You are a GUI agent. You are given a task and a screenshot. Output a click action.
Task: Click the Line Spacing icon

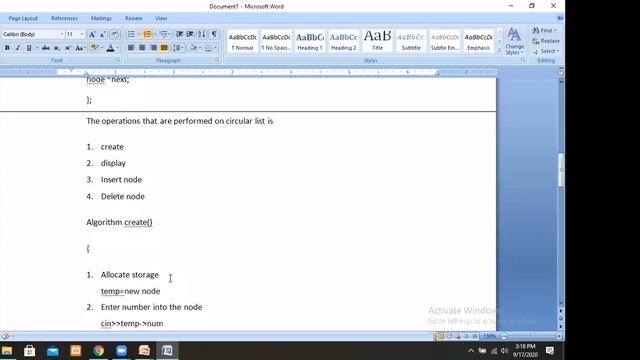[x=177, y=48]
